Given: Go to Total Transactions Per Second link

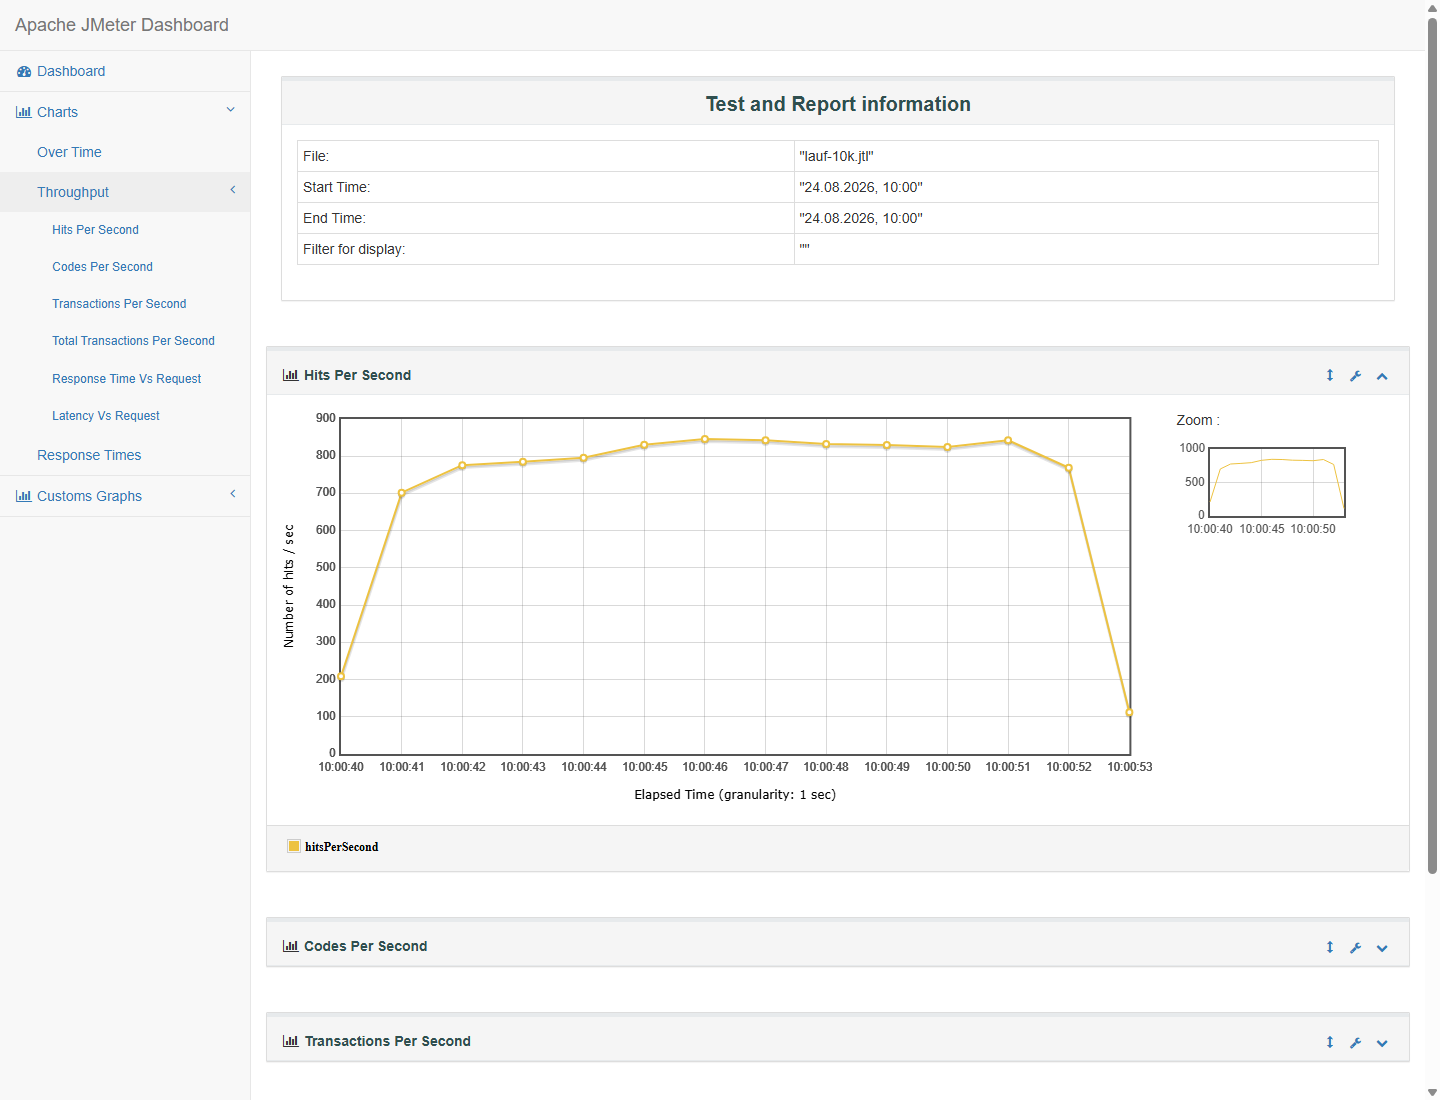Looking at the screenshot, I should click(x=133, y=341).
